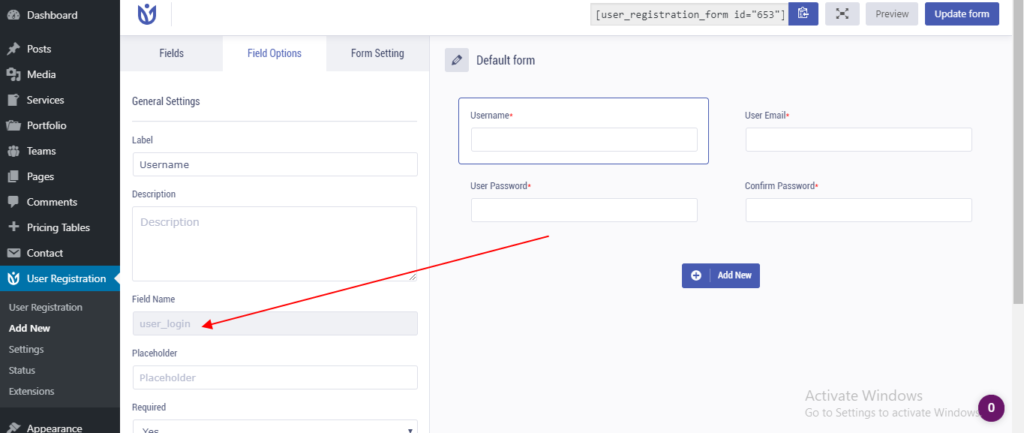Click the Preview button
Image resolution: width=1024 pixels, height=433 pixels.
tap(891, 14)
